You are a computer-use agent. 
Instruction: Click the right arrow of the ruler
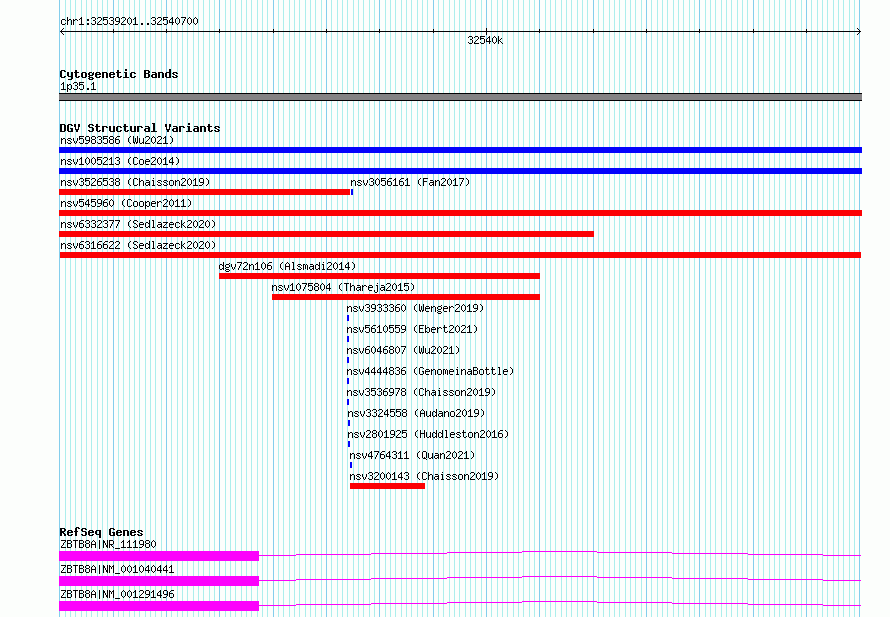[859, 32]
